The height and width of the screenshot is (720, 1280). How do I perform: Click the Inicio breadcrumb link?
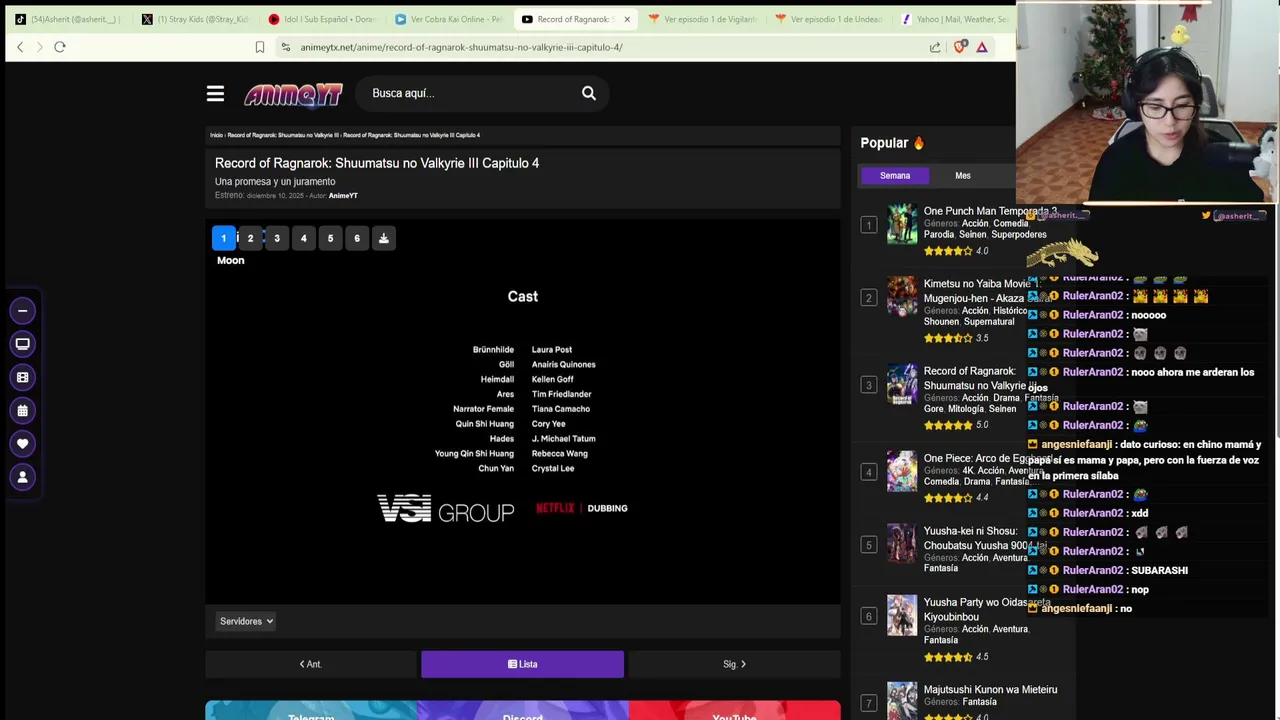coord(216,135)
